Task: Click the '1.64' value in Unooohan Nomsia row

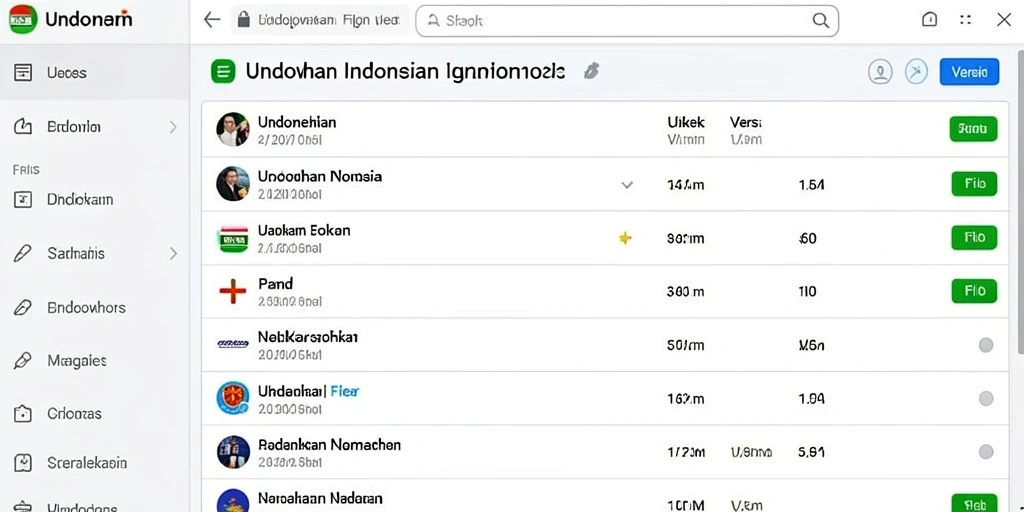Action: (x=811, y=185)
